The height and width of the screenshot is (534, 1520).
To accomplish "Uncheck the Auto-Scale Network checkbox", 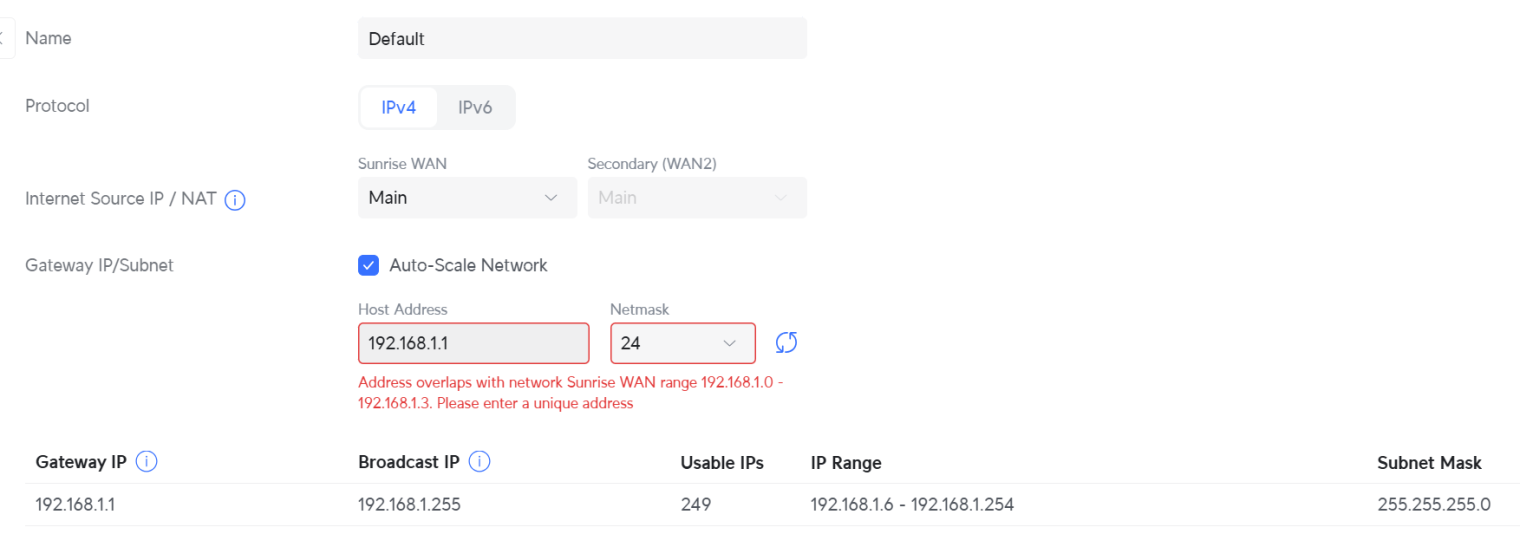I will pyautogui.click(x=369, y=266).
